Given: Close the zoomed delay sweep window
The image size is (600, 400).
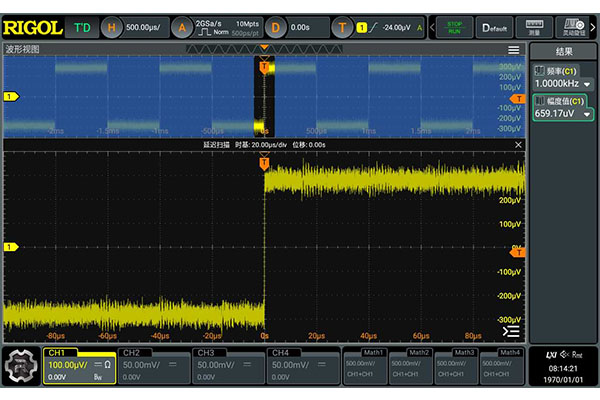Looking at the screenshot, I should coord(517,144).
